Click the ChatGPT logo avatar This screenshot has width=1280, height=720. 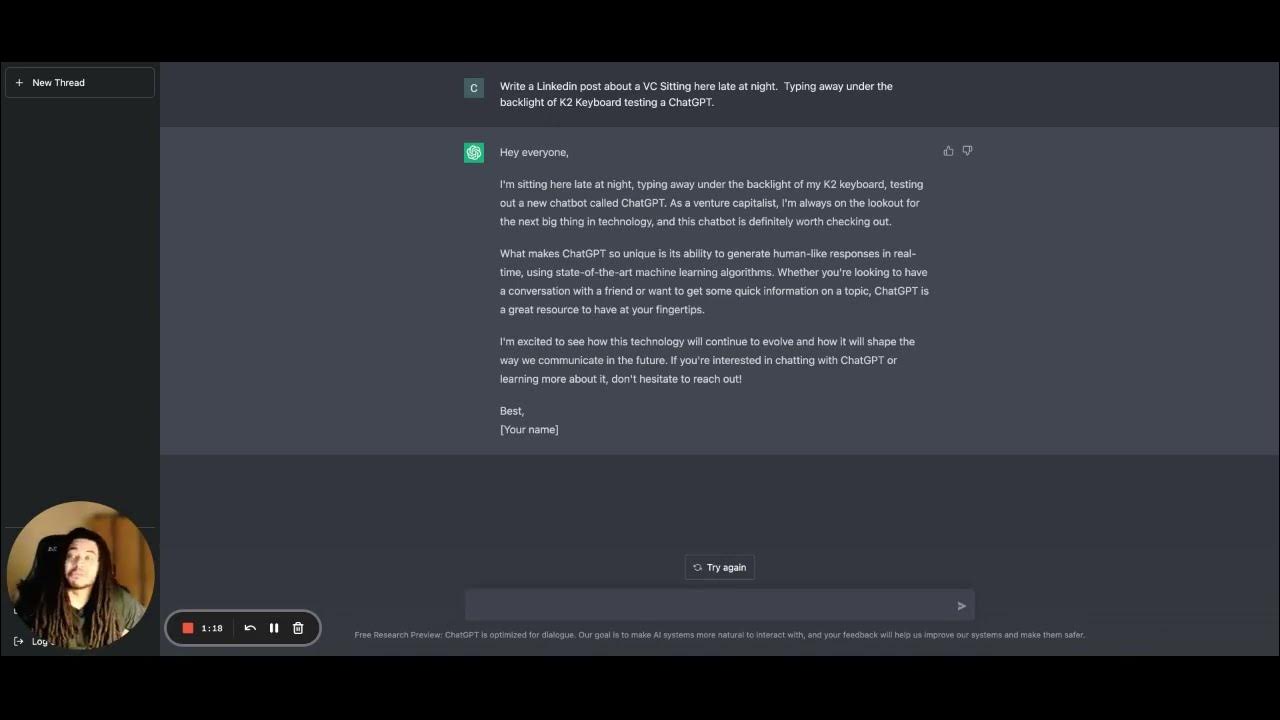(x=474, y=153)
